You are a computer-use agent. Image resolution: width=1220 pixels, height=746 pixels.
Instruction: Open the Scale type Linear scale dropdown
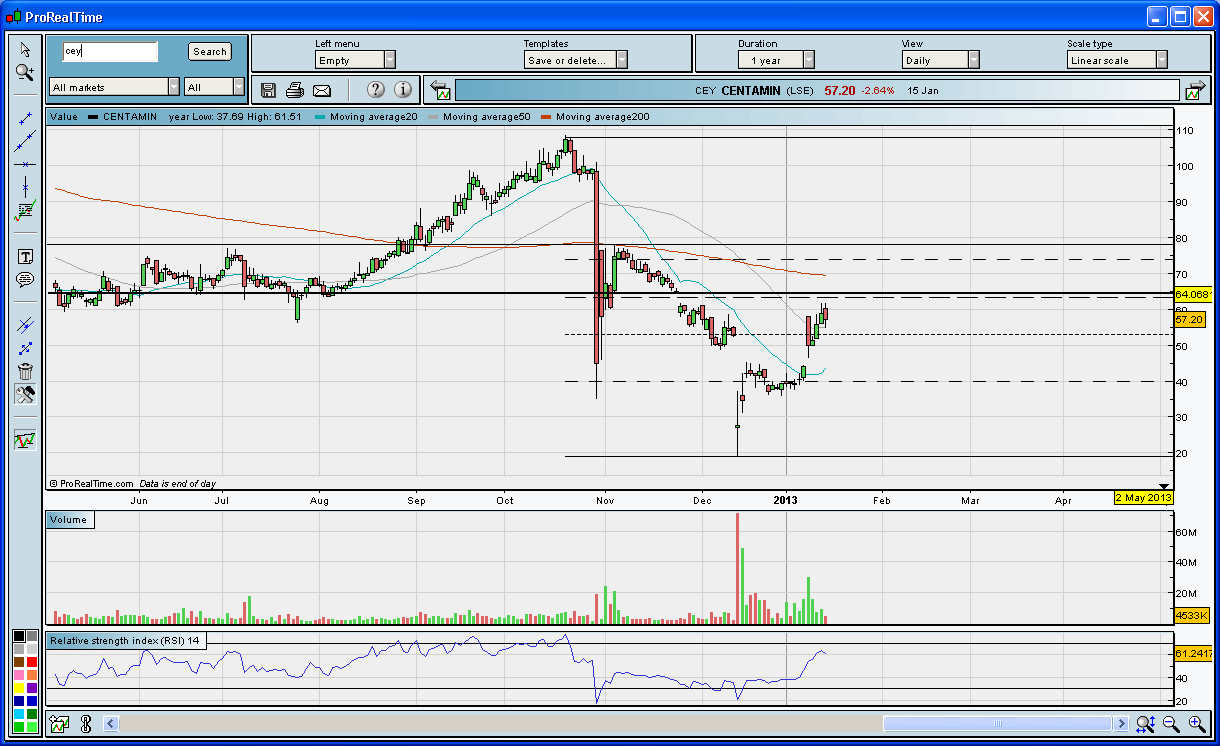(1117, 60)
